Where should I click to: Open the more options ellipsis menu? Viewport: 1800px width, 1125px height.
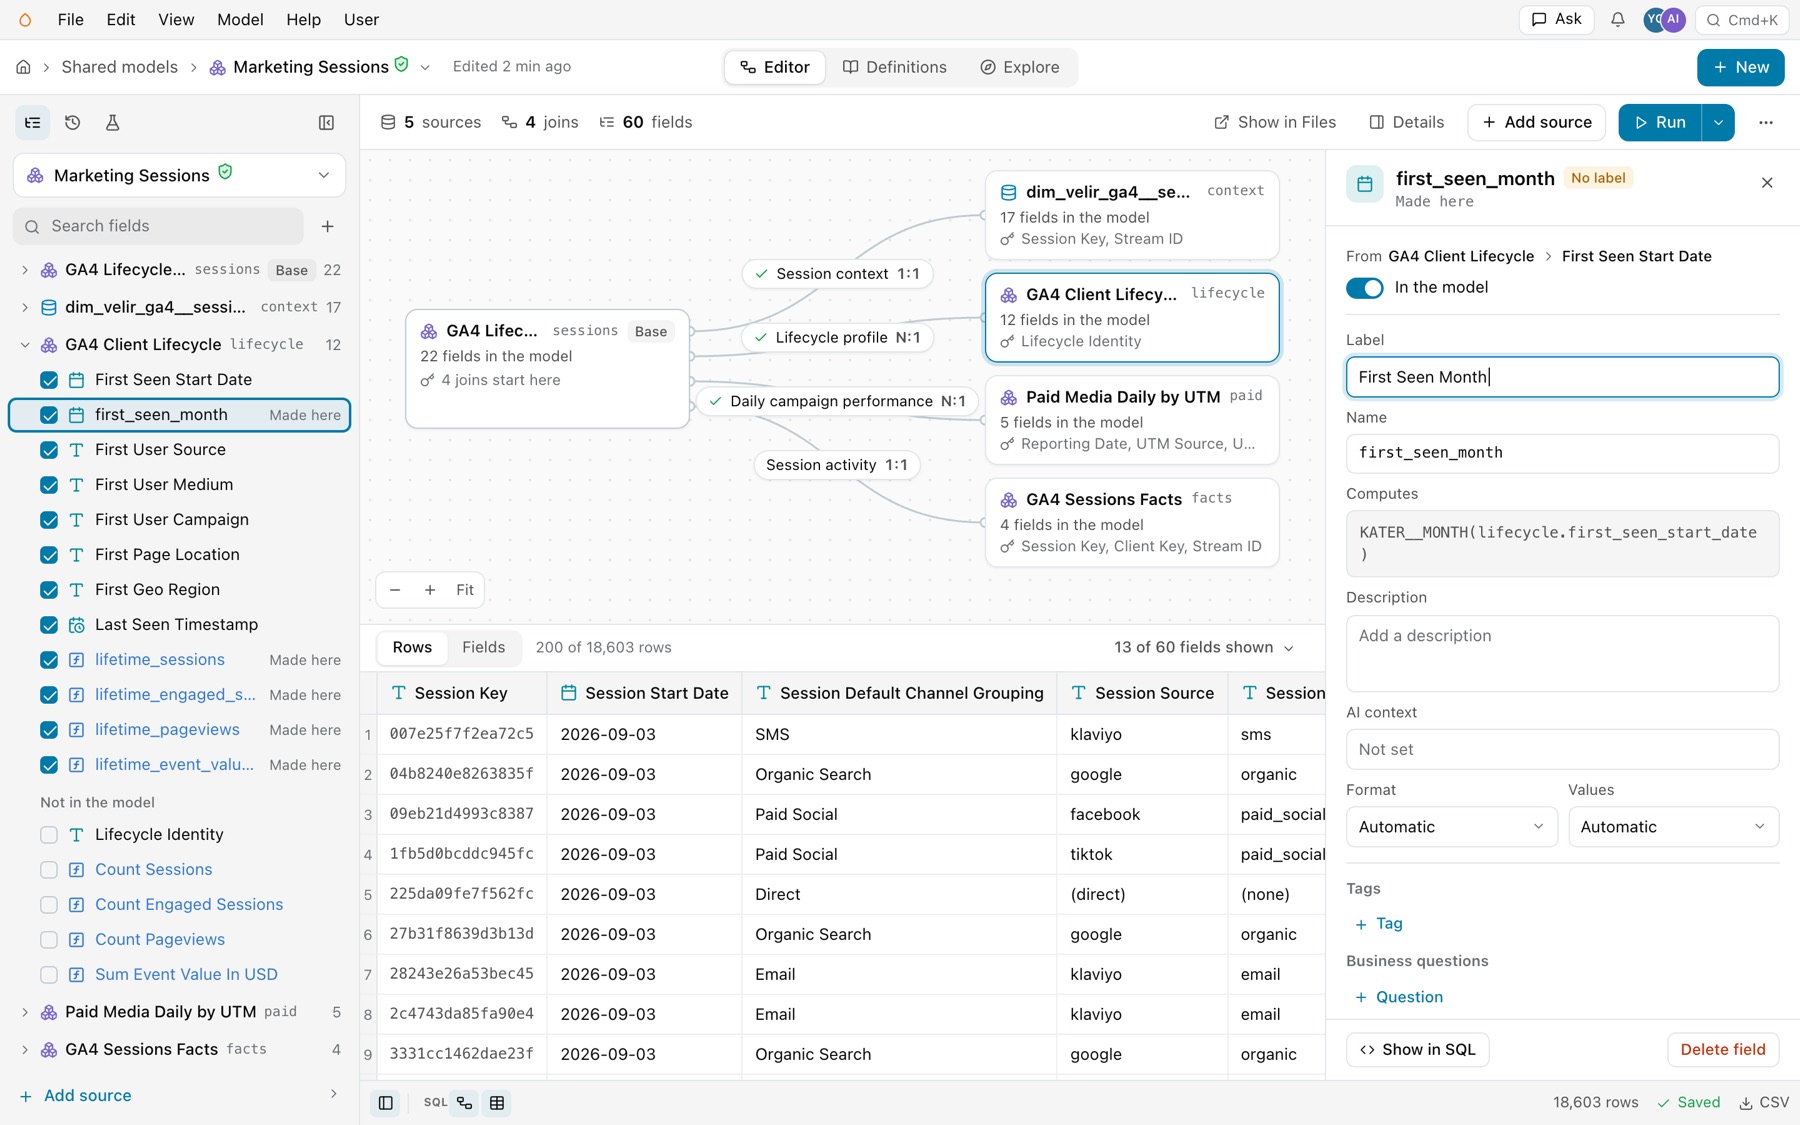pos(1766,122)
